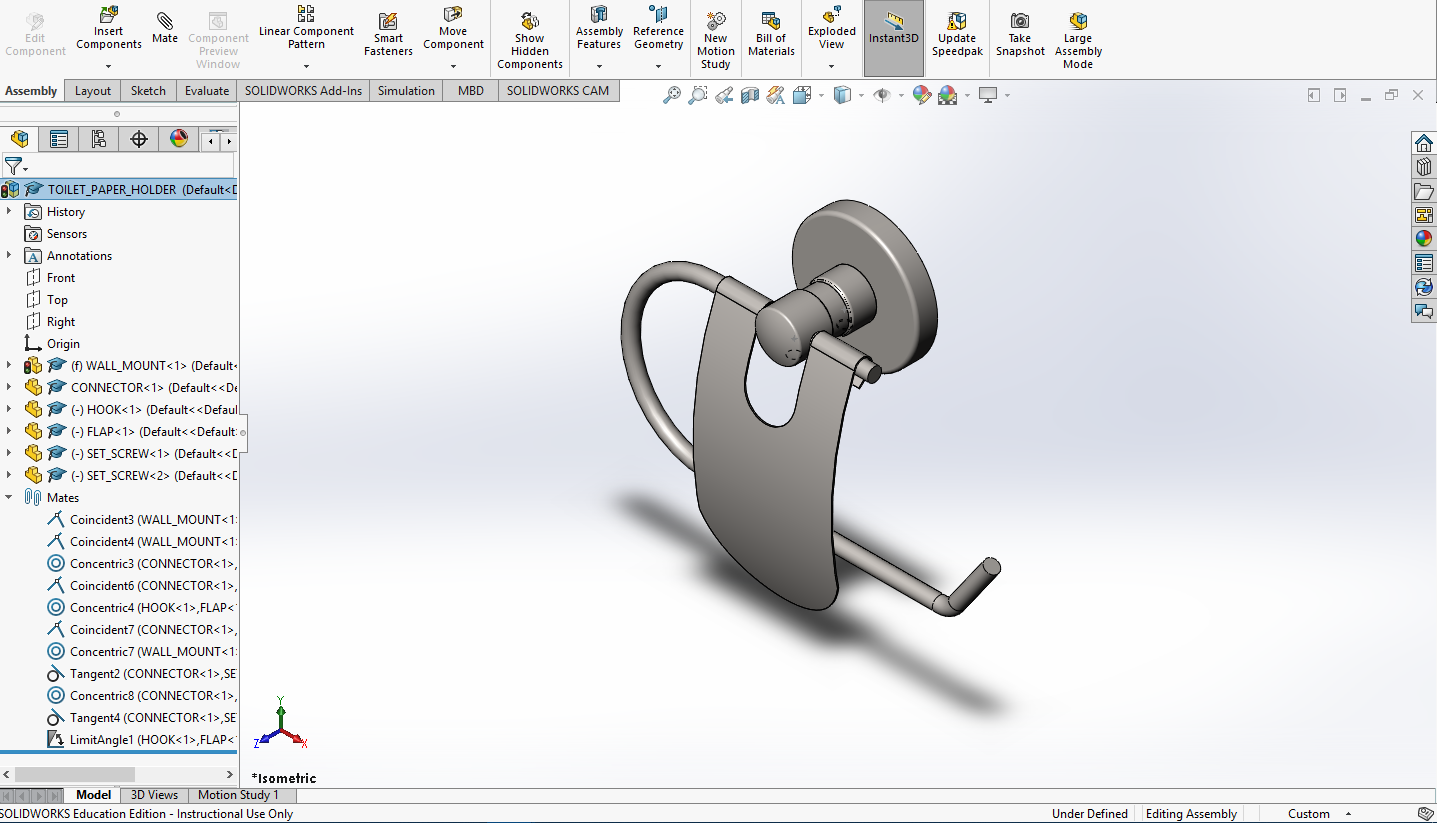The image size is (1437, 823).
Task: Click Zoom to Fit icon in view toolbar
Action: coord(672,95)
